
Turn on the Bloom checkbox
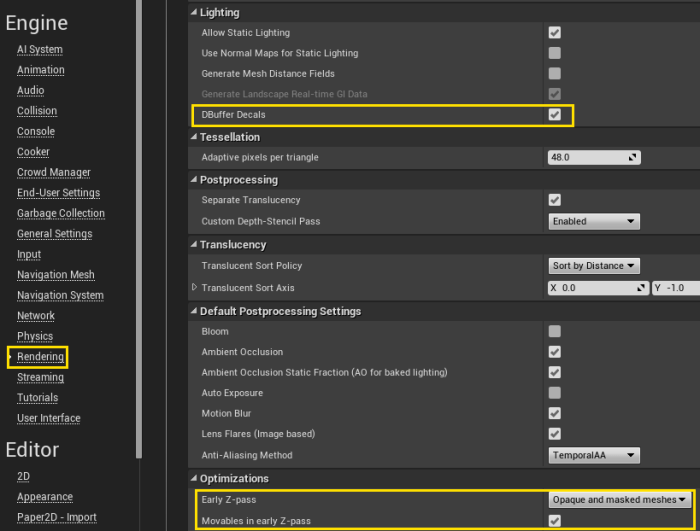[x=555, y=331]
